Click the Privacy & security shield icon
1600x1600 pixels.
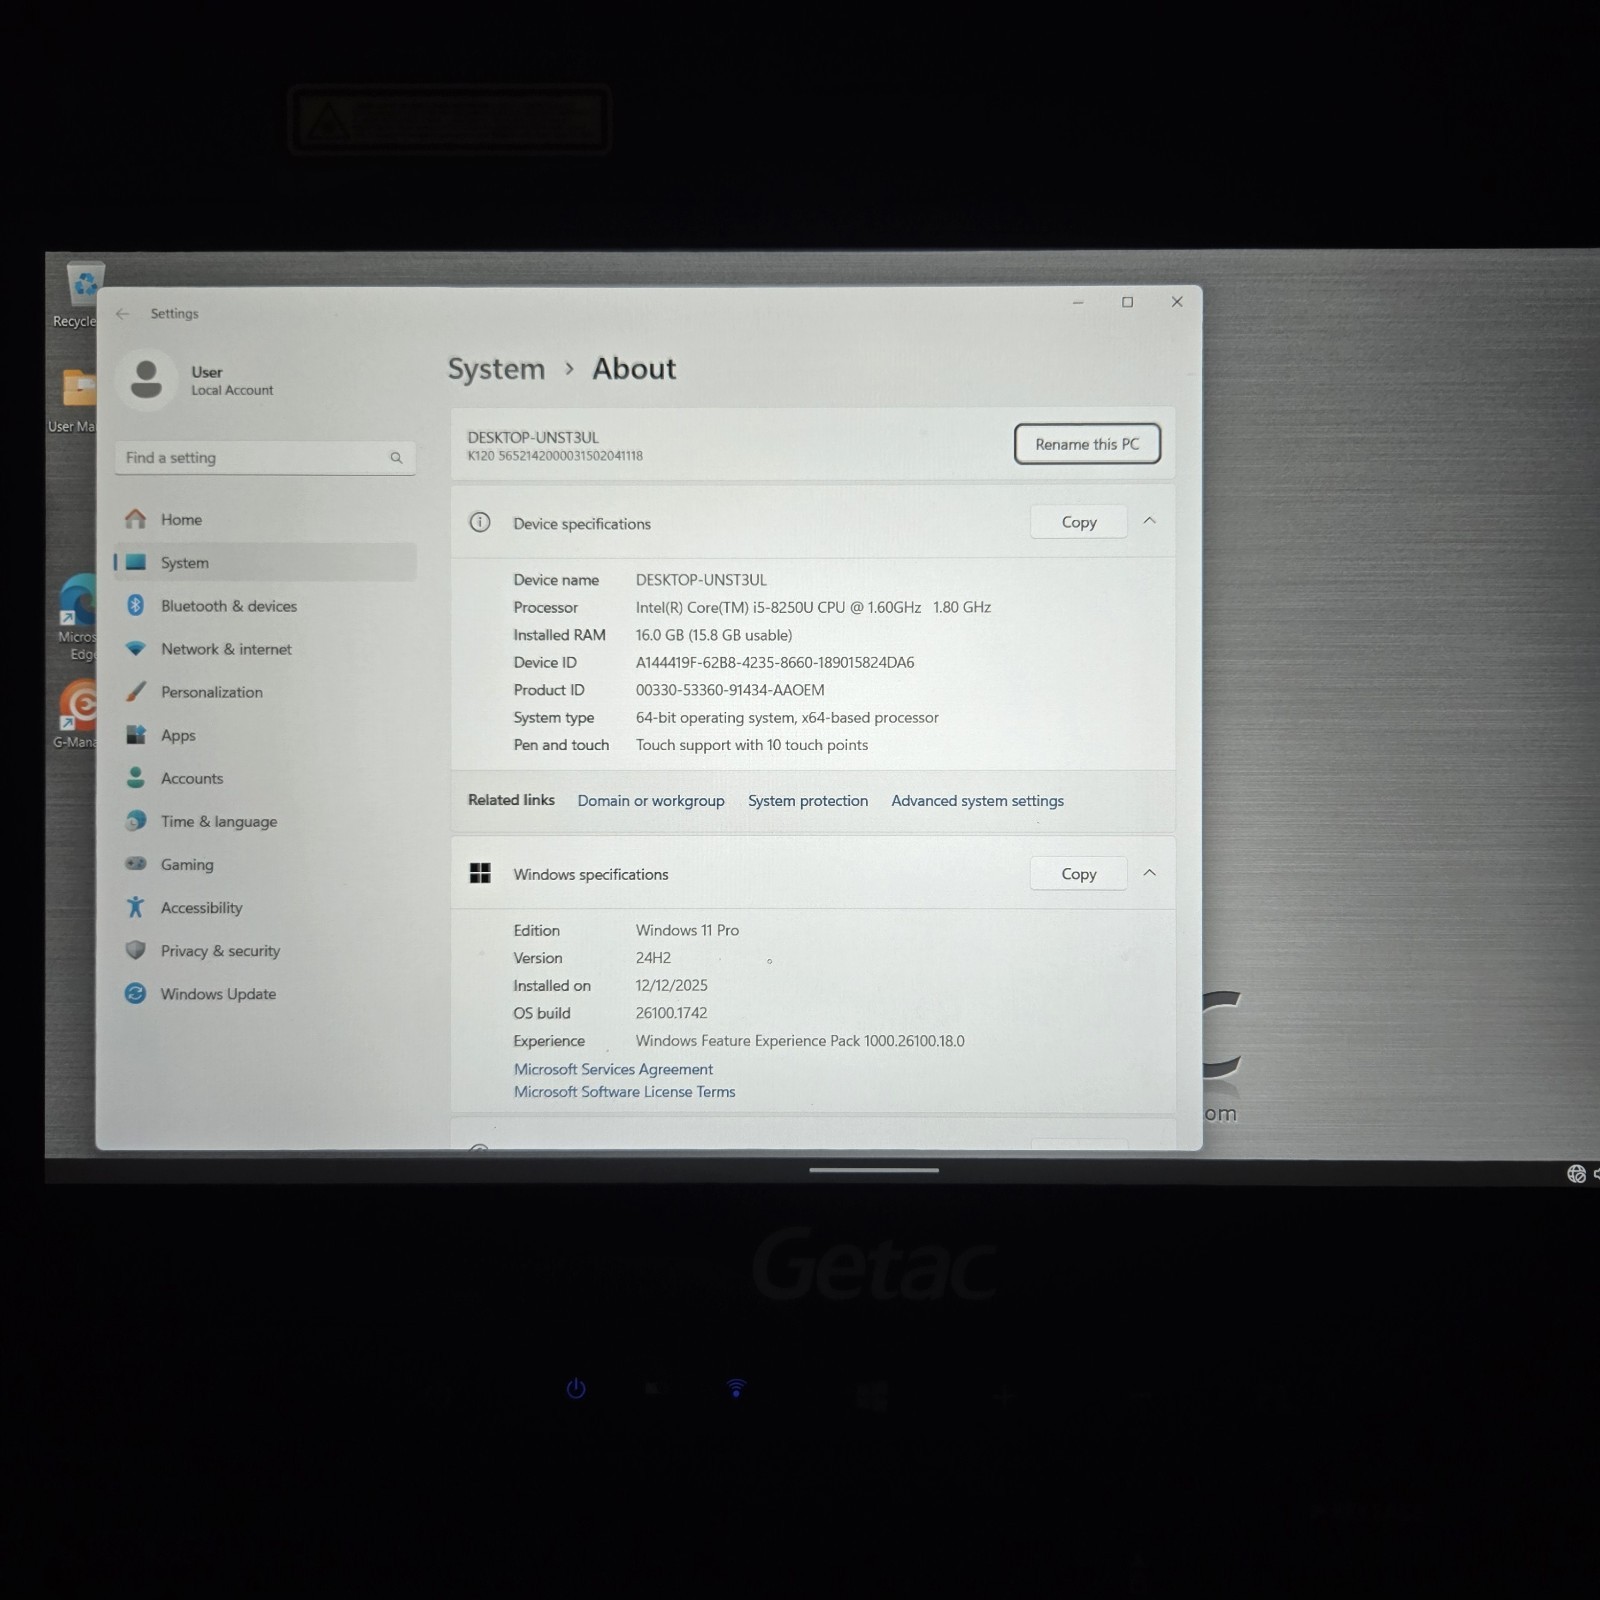pos(136,950)
